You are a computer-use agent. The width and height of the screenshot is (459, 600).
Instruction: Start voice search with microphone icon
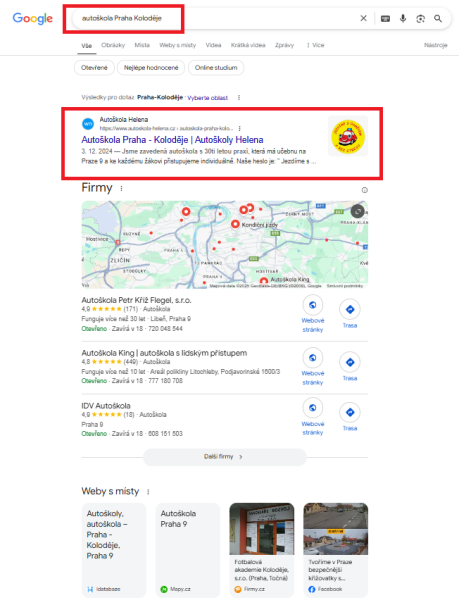pyautogui.click(x=403, y=18)
